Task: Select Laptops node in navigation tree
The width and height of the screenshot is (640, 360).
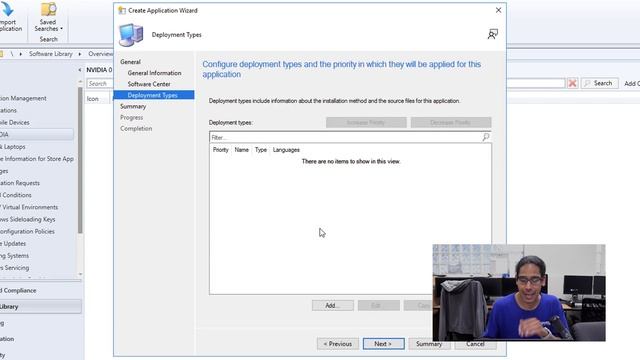Action: (13, 147)
